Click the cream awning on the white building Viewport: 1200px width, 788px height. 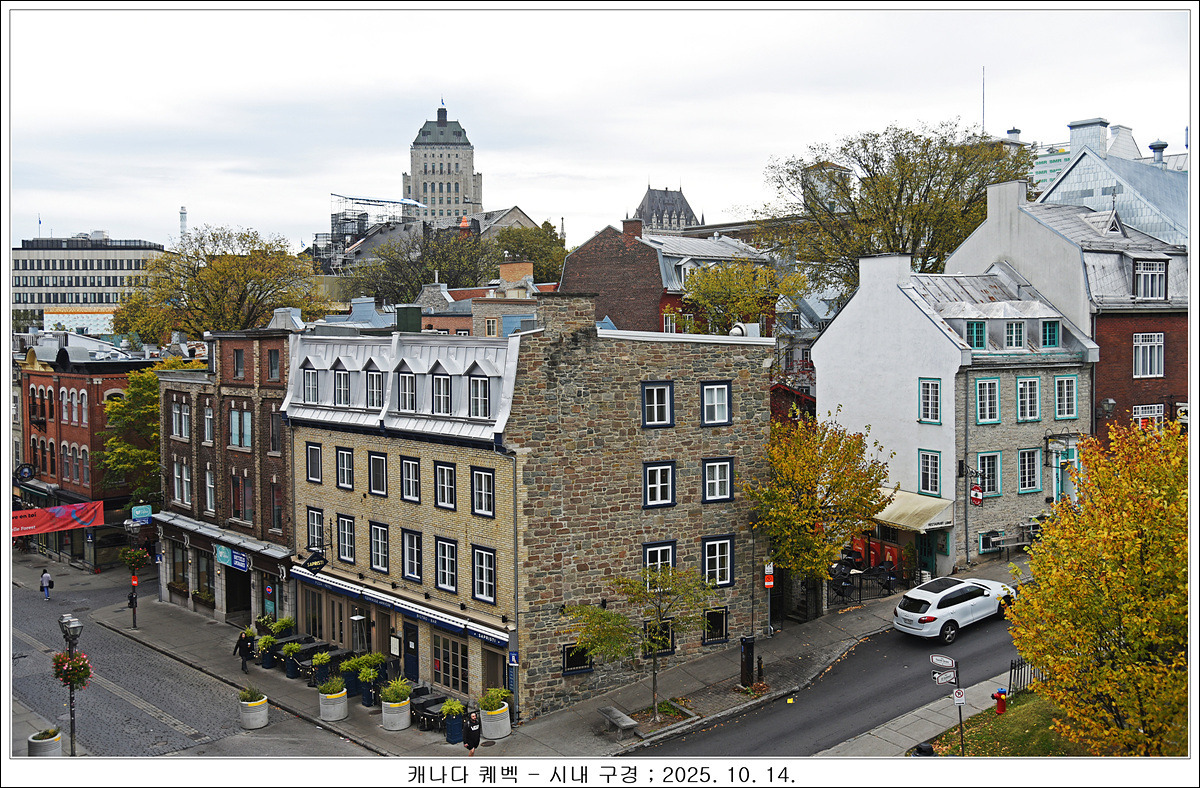pyautogui.click(x=914, y=511)
